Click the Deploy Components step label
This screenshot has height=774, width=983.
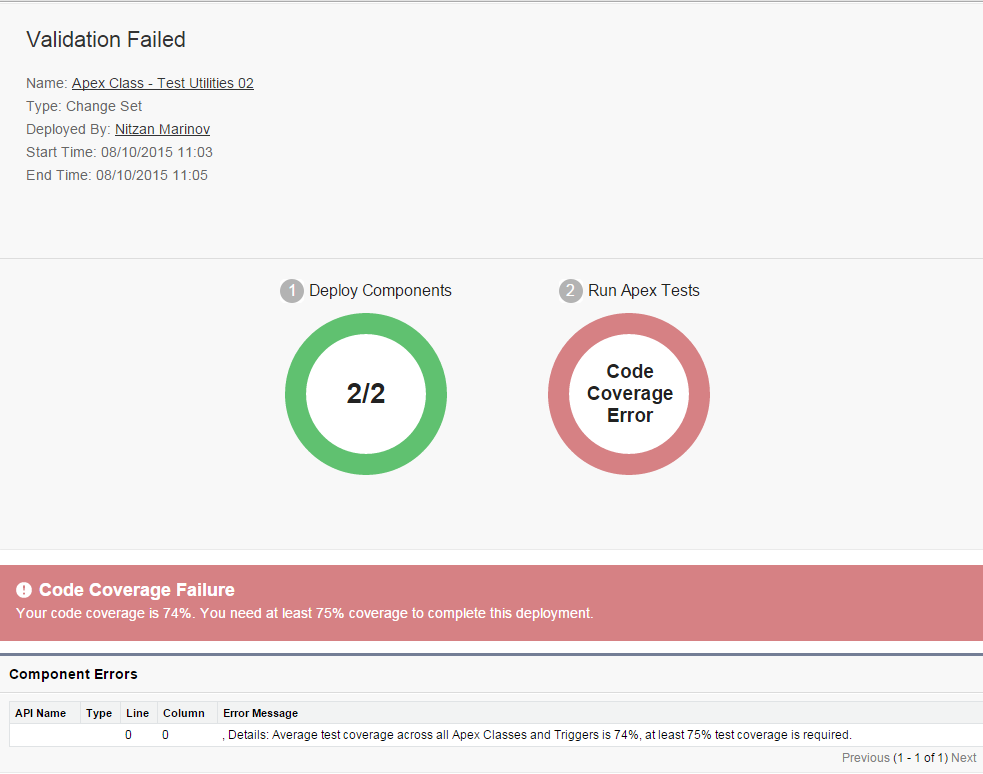coord(380,291)
